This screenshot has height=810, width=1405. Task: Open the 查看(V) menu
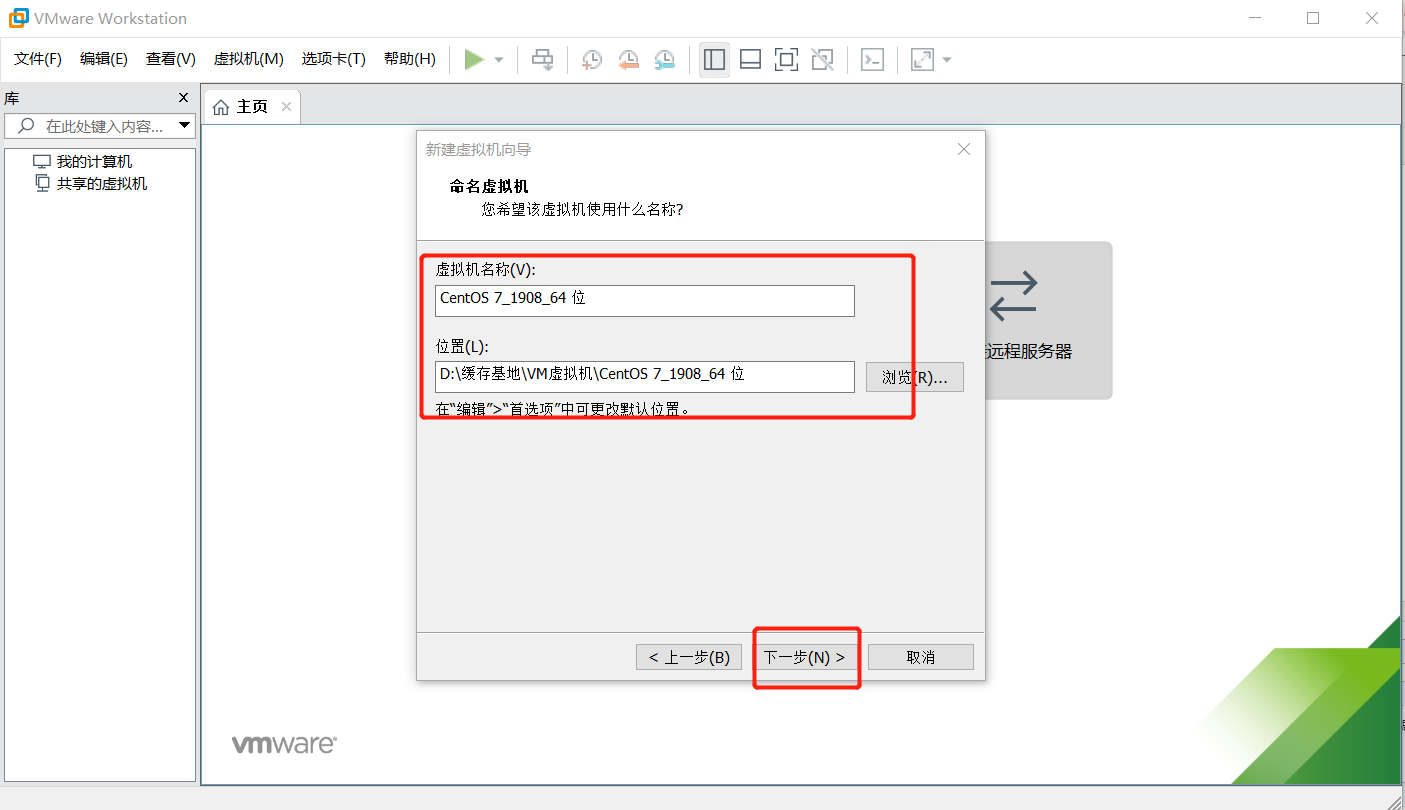(171, 59)
